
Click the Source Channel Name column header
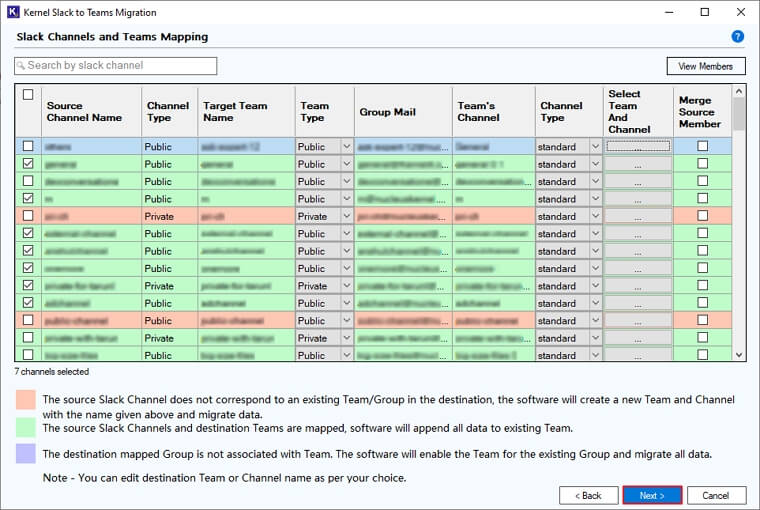pos(84,111)
